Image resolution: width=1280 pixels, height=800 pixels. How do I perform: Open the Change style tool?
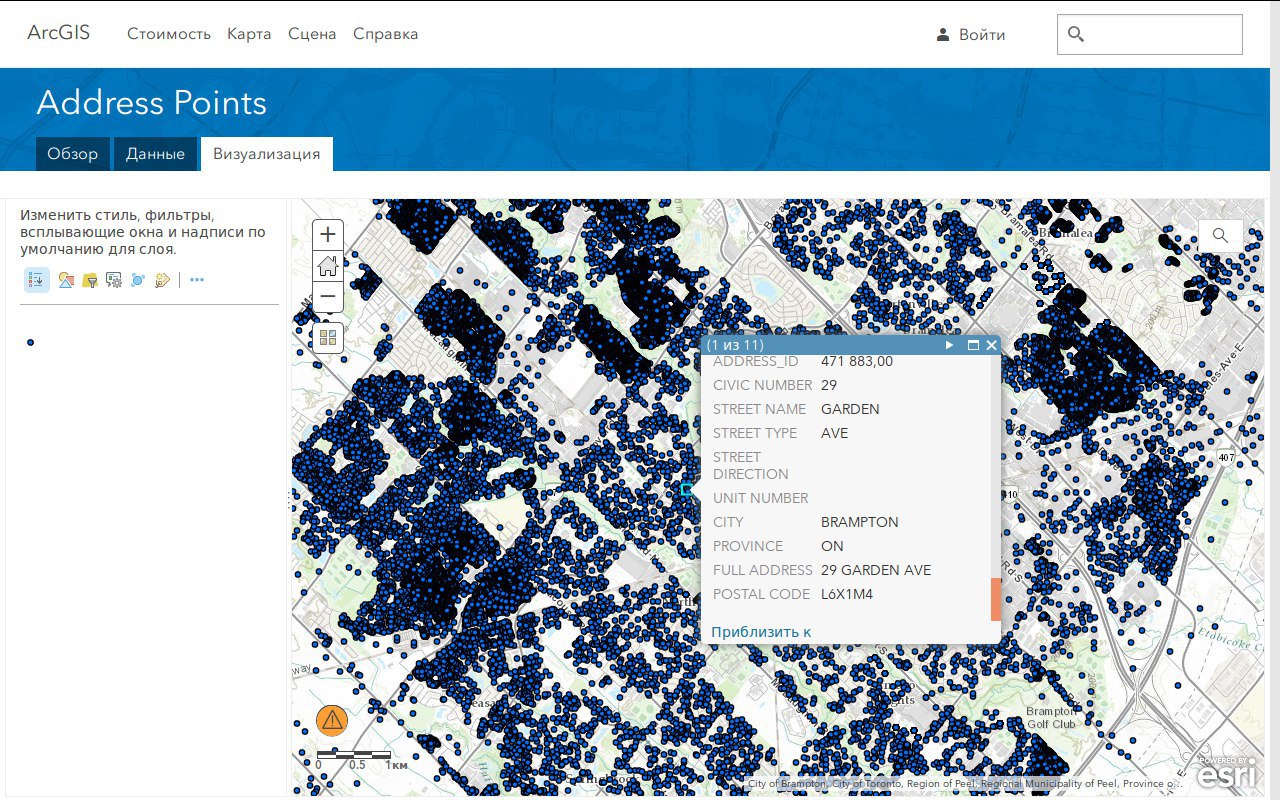coord(65,280)
